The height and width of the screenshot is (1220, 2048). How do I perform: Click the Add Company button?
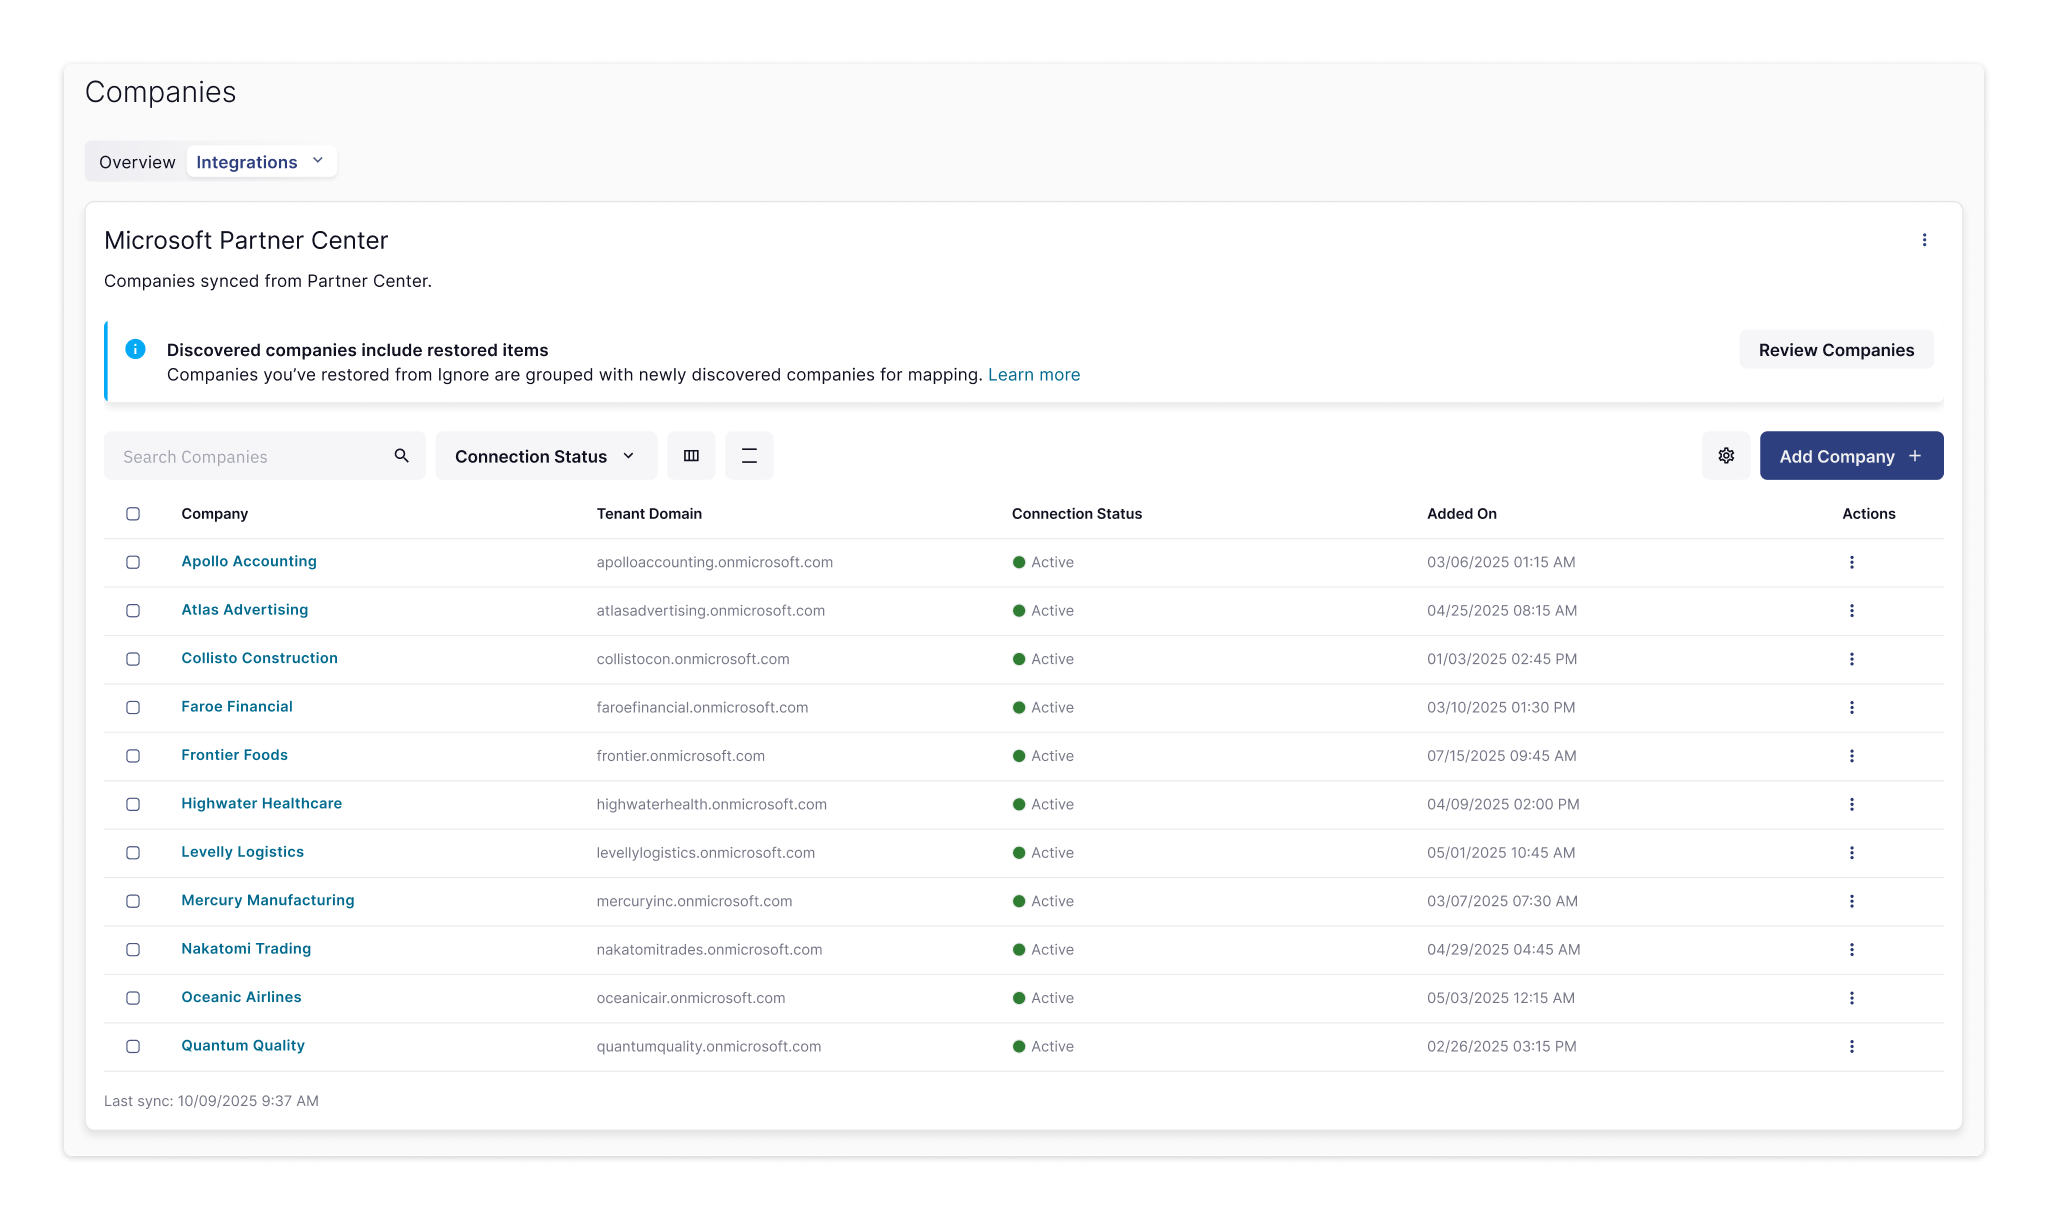tap(1851, 455)
